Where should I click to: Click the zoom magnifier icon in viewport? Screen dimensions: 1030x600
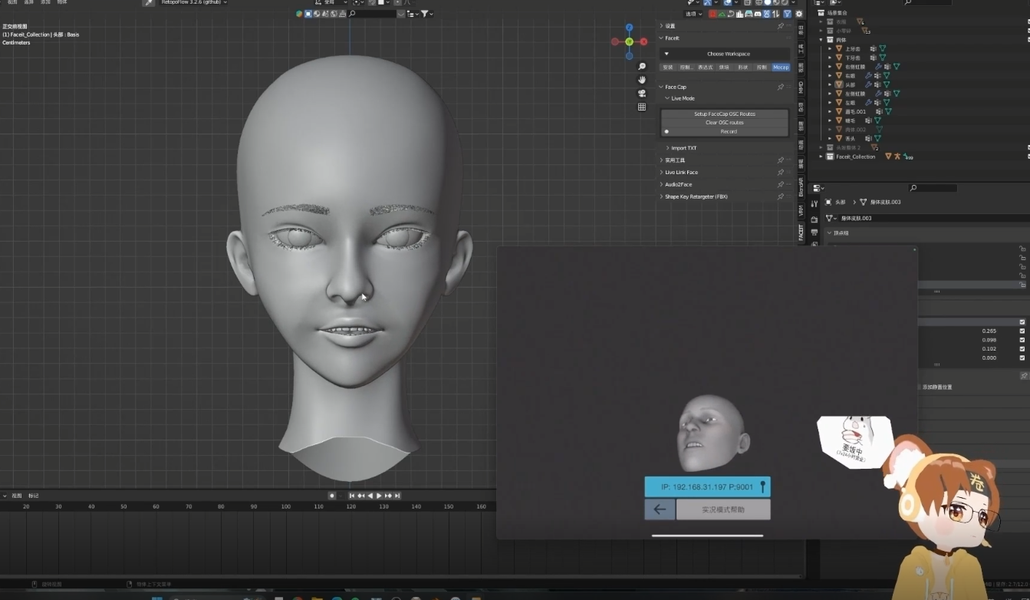642,67
